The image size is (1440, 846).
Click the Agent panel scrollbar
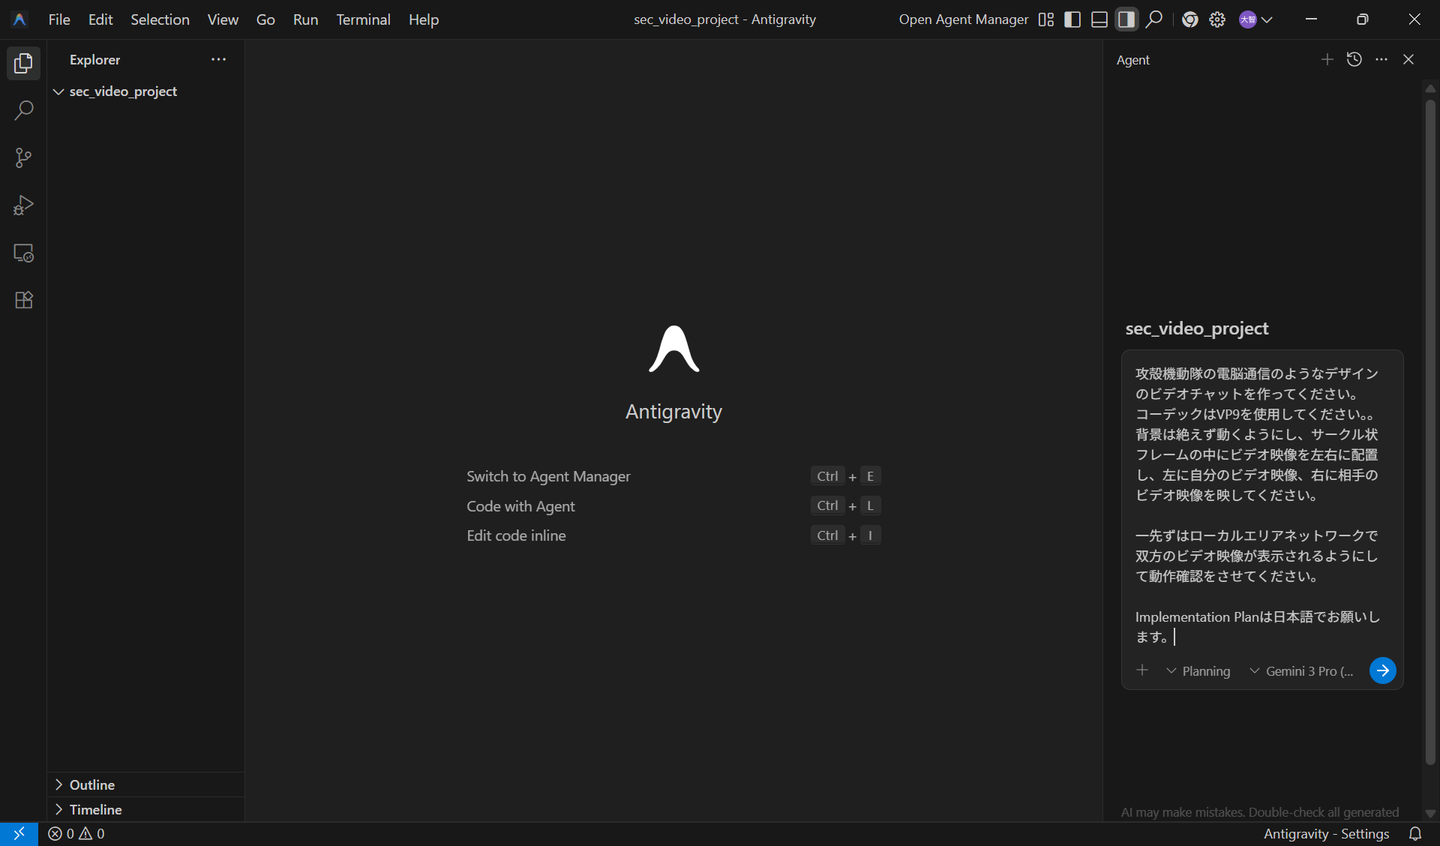[1430, 430]
